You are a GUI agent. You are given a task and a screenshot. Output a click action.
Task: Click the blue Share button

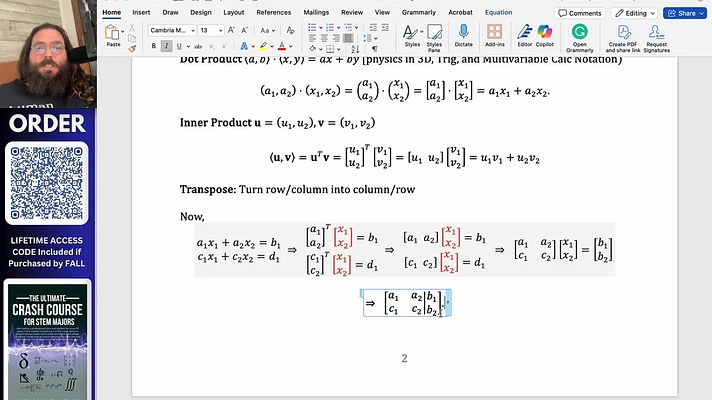coord(685,13)
